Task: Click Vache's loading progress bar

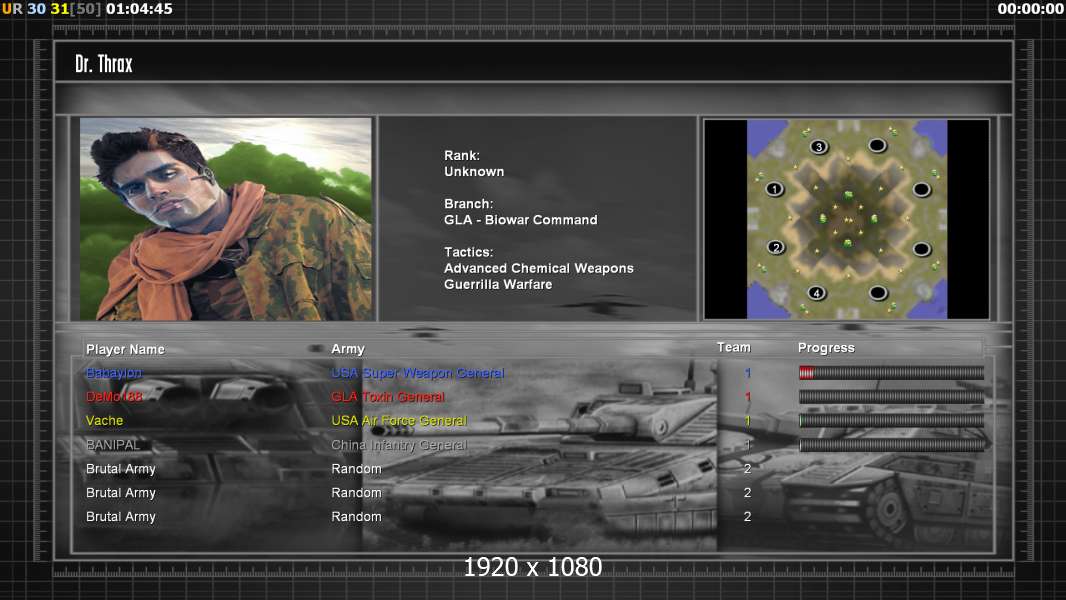Action: [891, 421]
